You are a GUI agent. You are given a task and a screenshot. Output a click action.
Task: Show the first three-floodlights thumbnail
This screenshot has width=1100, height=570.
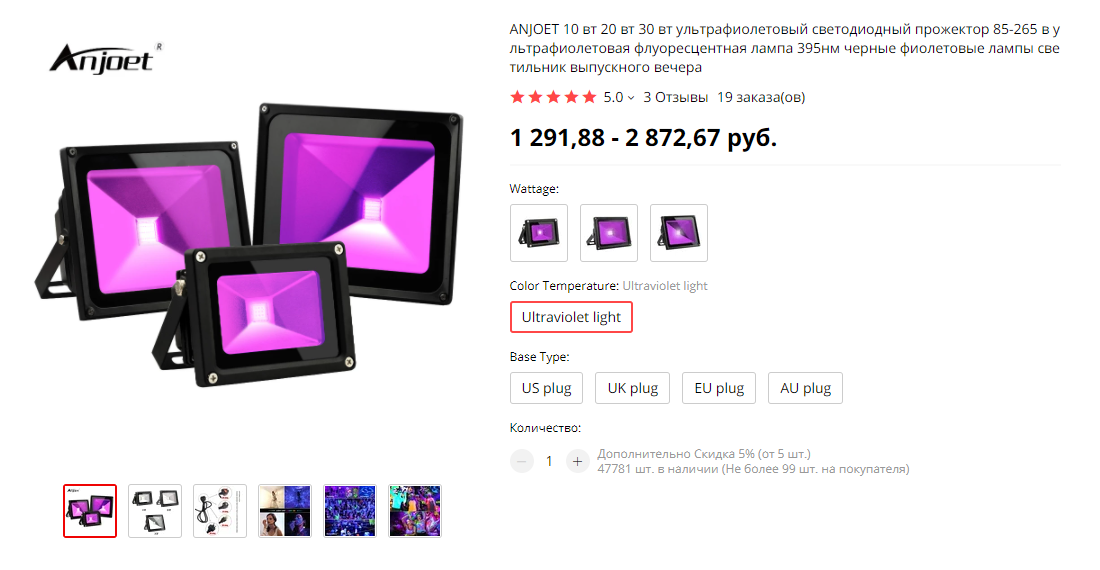(x=90, y=511)
